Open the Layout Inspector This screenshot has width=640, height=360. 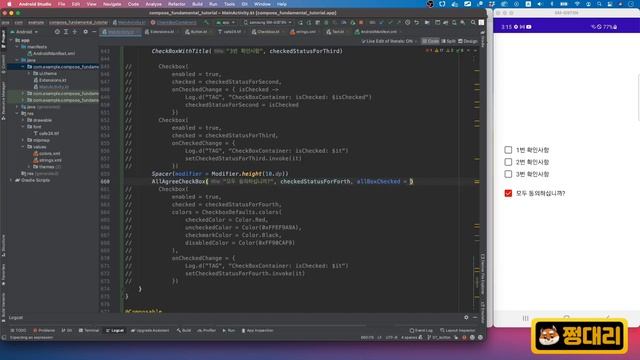[x=458, y=331]
